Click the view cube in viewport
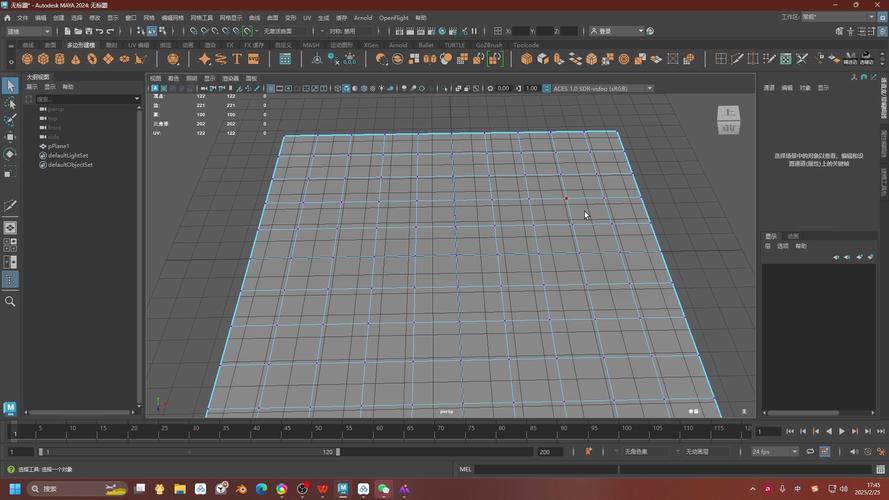 pyautogui.click(x=729, y=120)
